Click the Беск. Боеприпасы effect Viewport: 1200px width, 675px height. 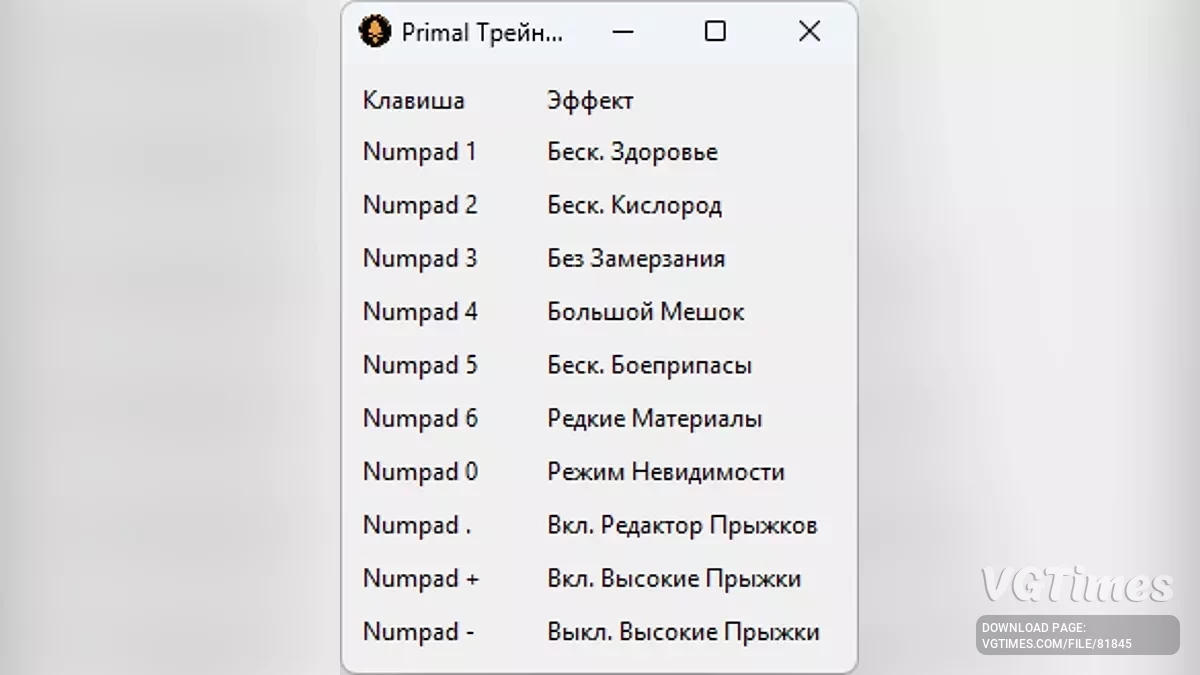(649, 366)
